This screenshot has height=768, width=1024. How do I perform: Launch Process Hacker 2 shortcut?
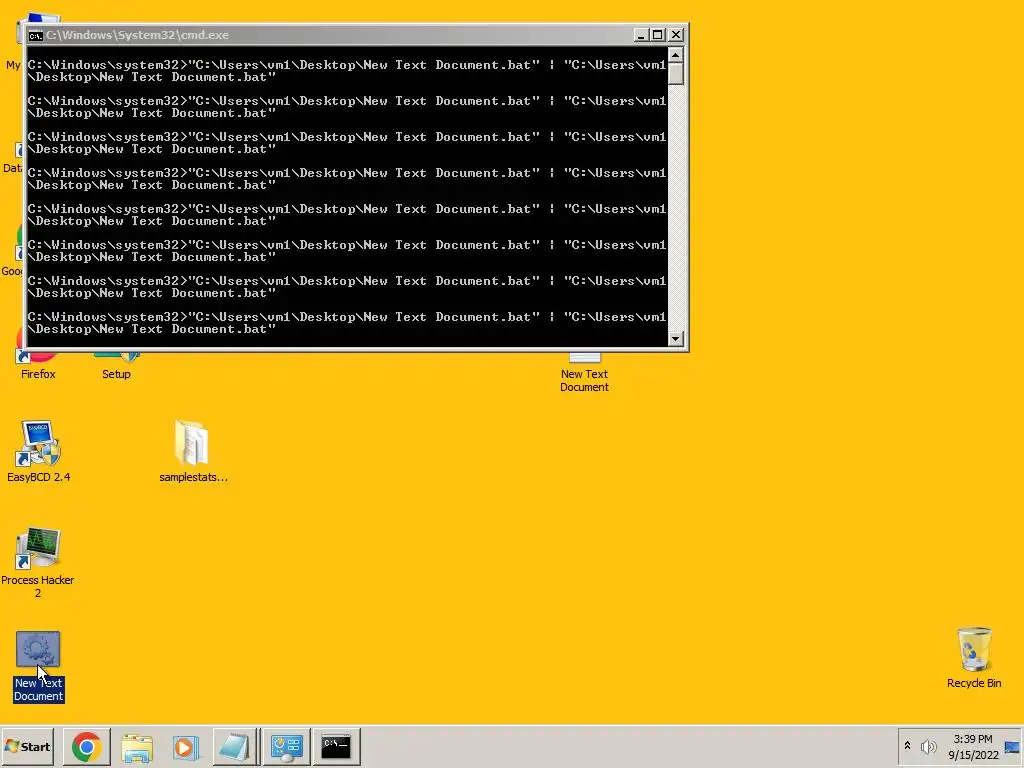[38, 563]
